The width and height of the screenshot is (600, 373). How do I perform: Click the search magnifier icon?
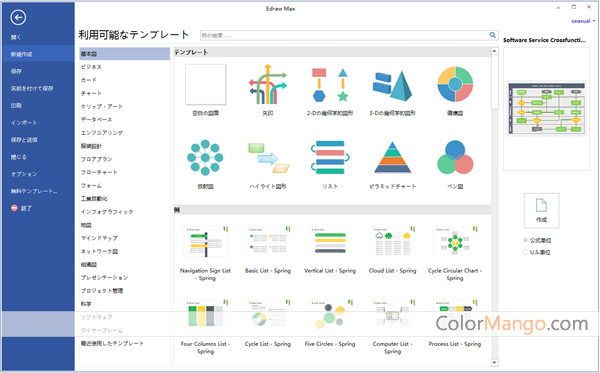coord(492,35)
